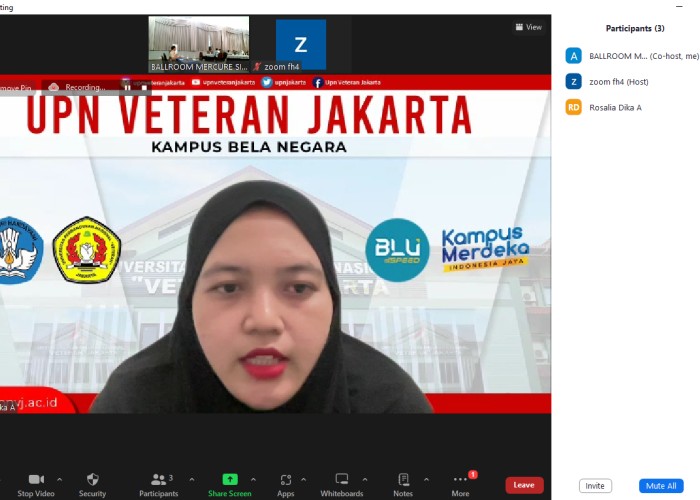Select the BALLROOM MERCURE video thumbnail

(199, 44)
